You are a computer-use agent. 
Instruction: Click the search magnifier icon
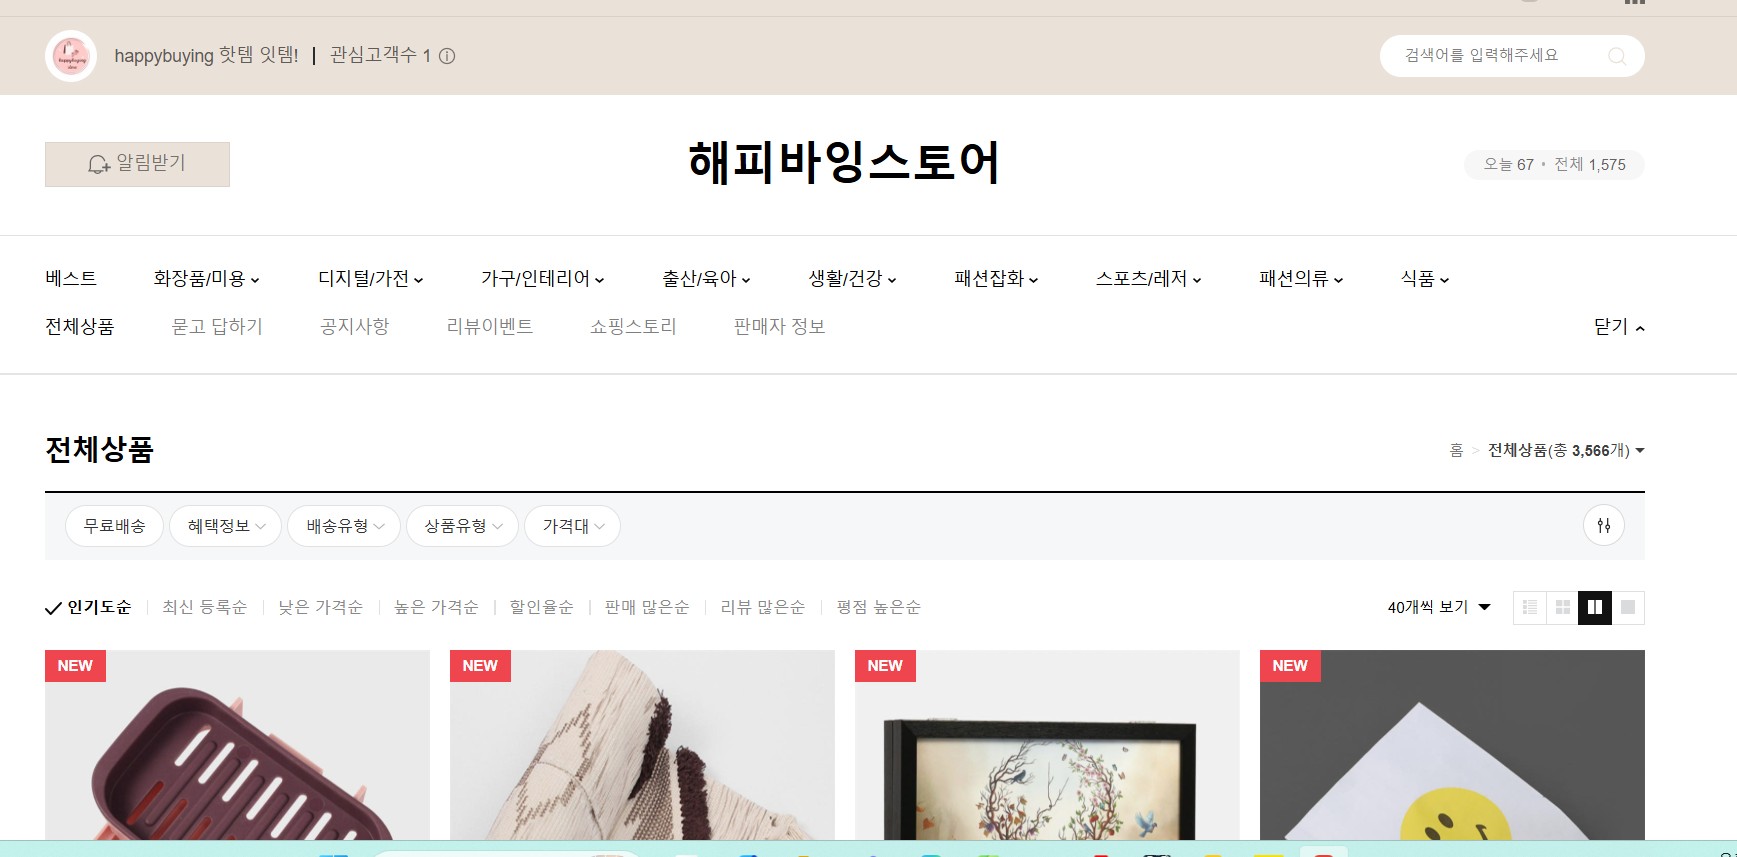click(x=1616, y=56)
